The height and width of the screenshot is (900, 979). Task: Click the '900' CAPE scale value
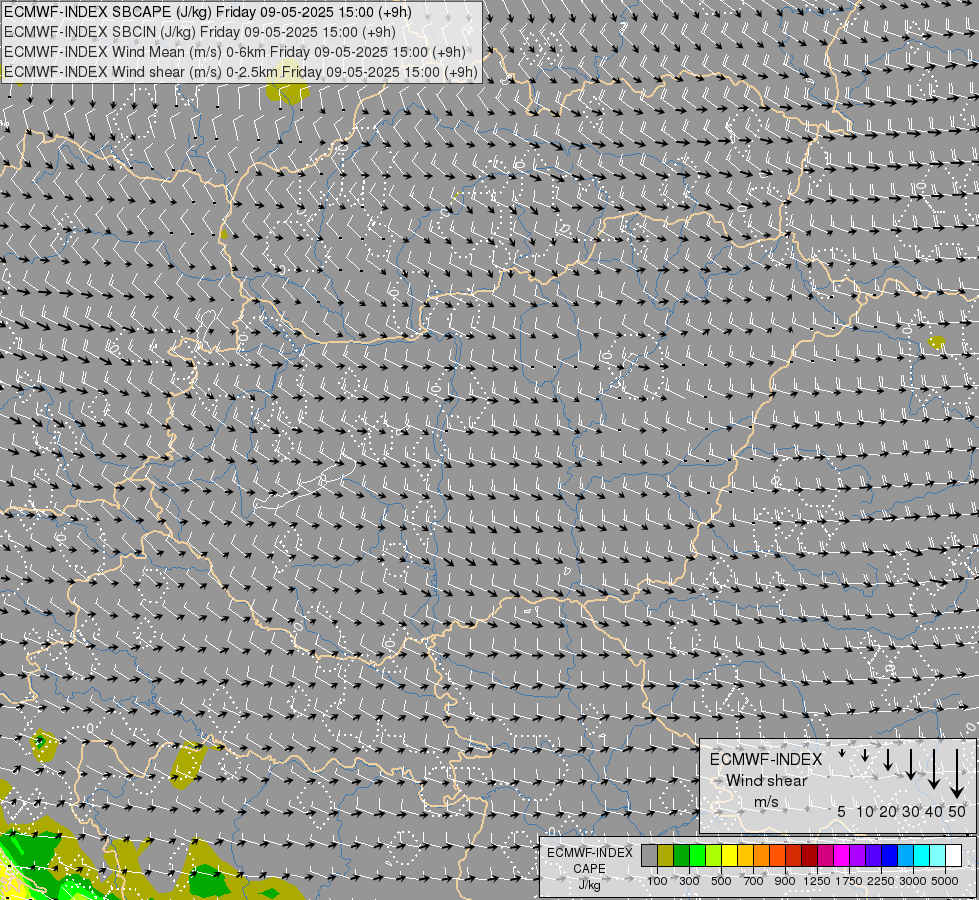pos(785,881)
